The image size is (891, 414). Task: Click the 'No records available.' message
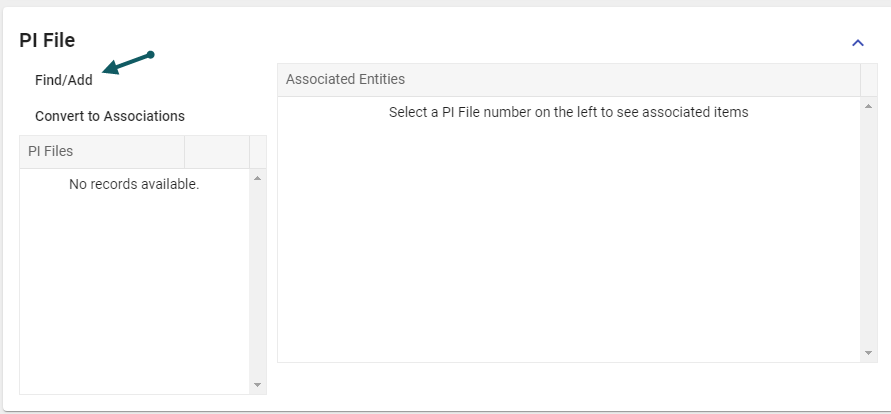(x=134, y=184)
